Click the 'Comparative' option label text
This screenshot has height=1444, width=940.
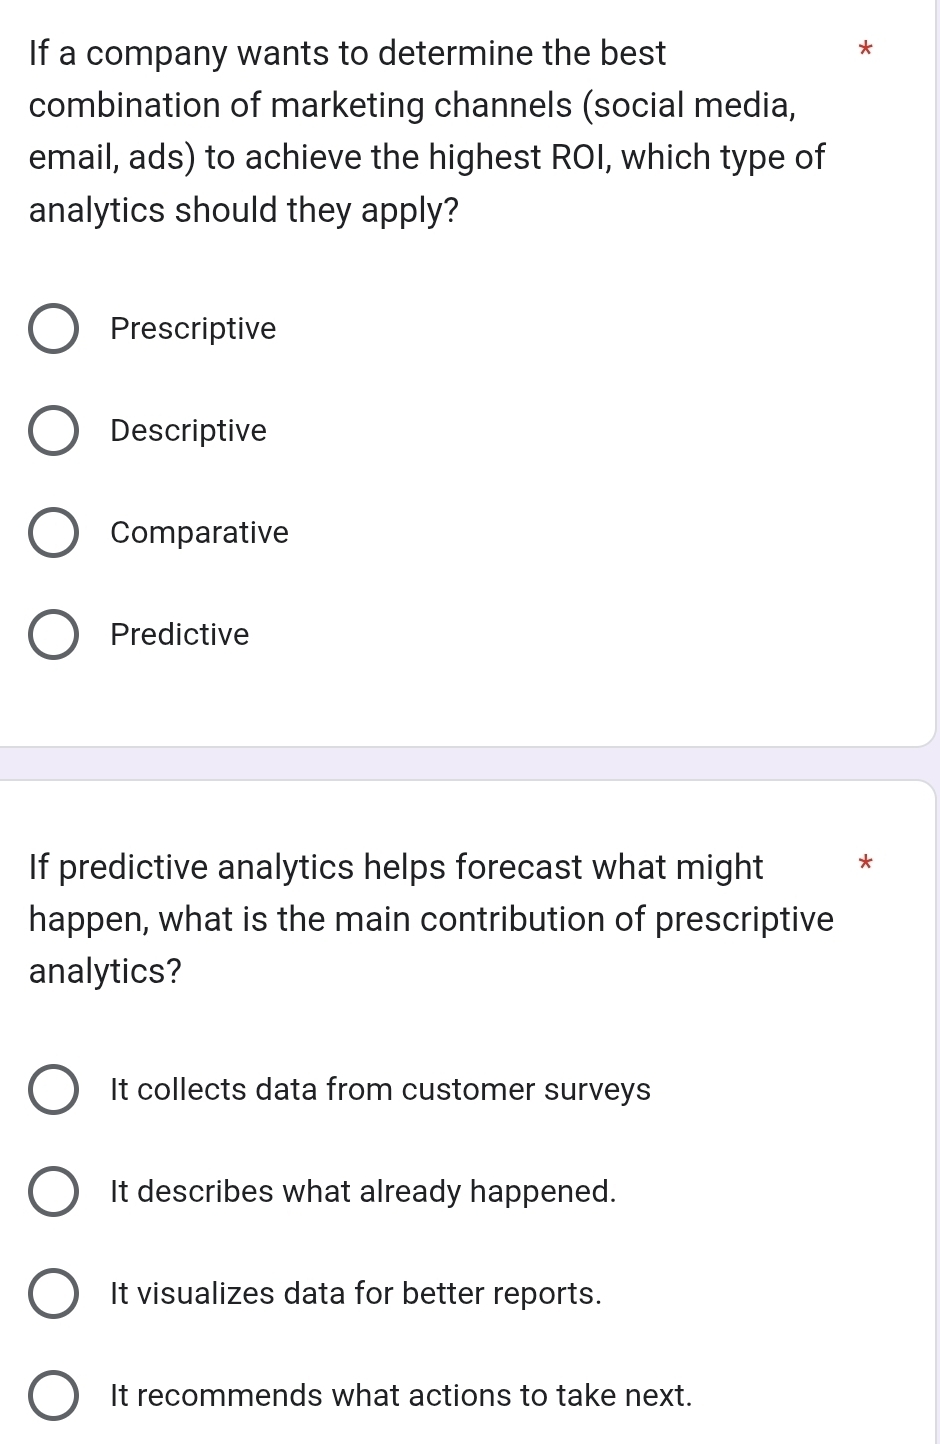click(x=199, y=533)
